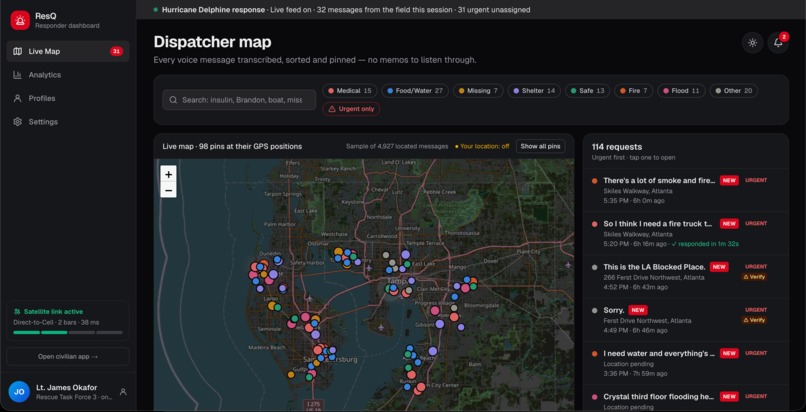Image resolution: width=806 pixels, height=412 pixels.
Task: Click the I-275 highway shield on the map
Action: 313,405
